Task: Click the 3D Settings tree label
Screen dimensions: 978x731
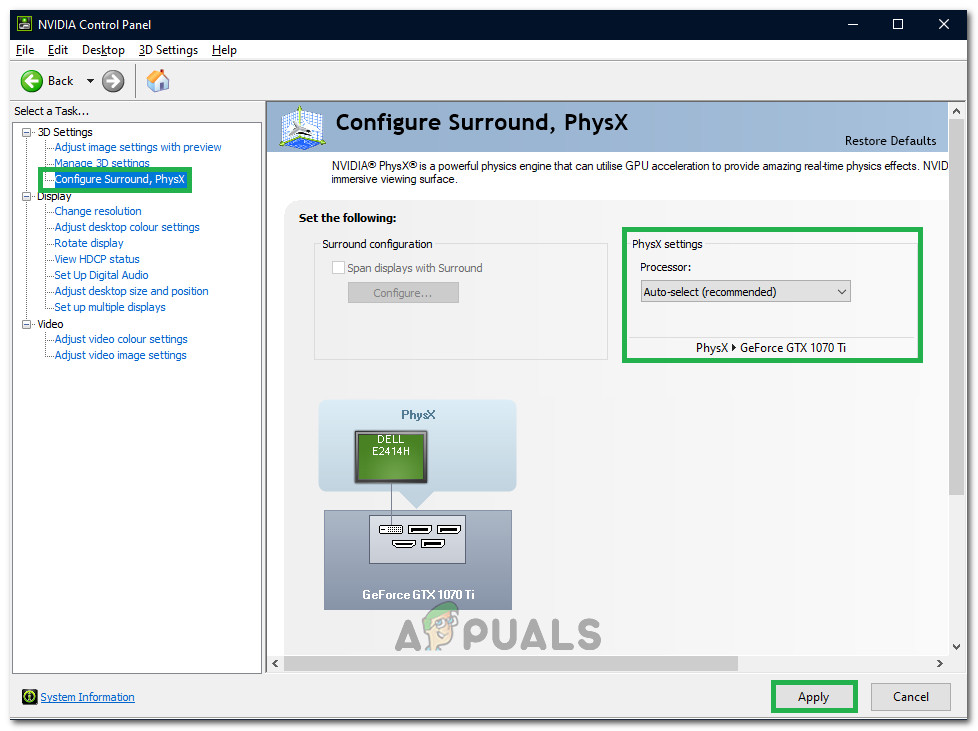Action: click(65, 132)
